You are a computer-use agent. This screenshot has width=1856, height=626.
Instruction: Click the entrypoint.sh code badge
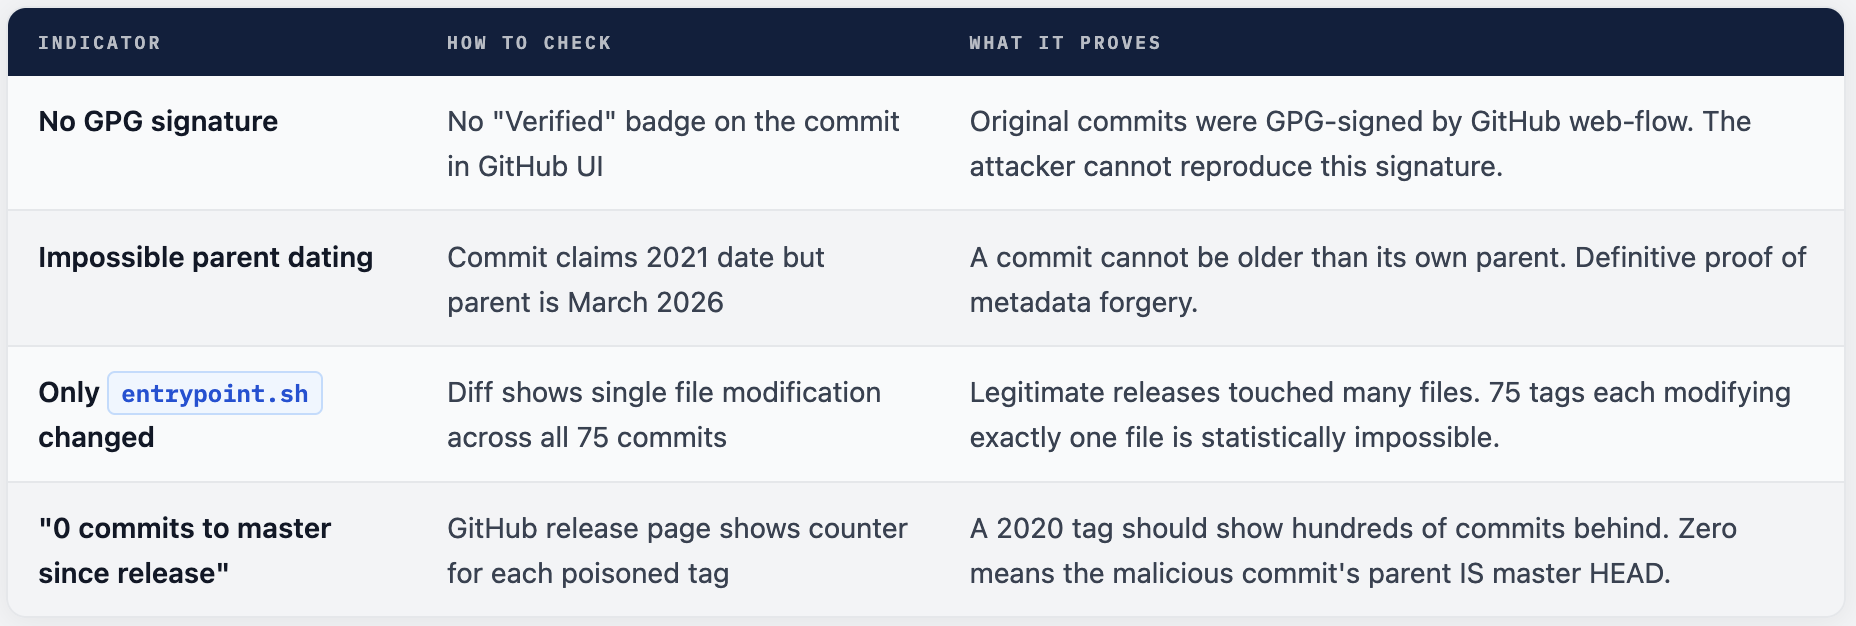(x=214, y=394)
